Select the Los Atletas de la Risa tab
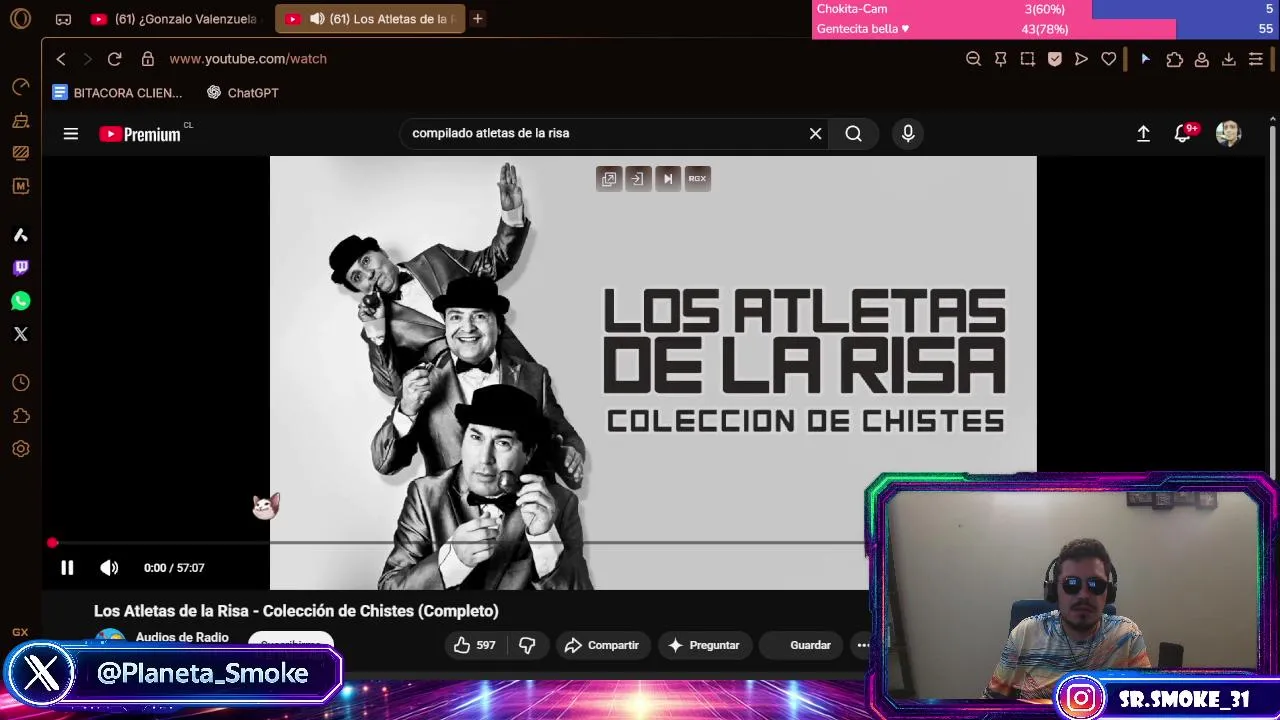Screen dimensions: 1280x720 pos(370,19)
